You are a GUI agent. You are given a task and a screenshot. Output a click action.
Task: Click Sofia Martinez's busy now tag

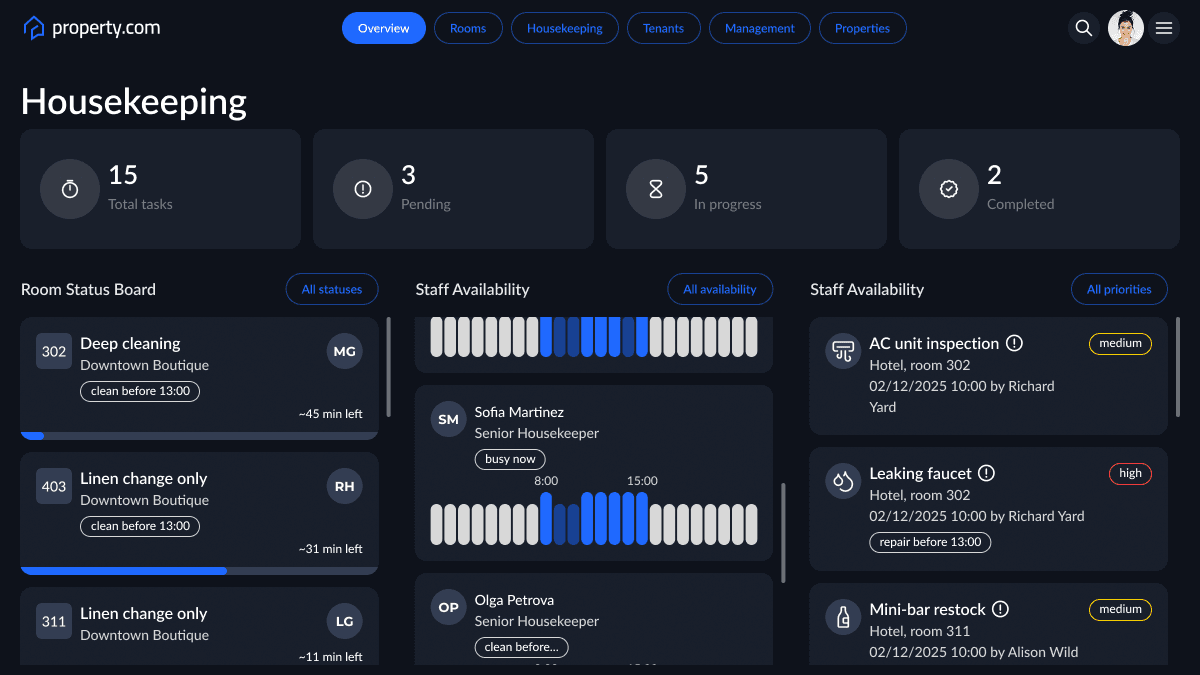click(511, 459)
